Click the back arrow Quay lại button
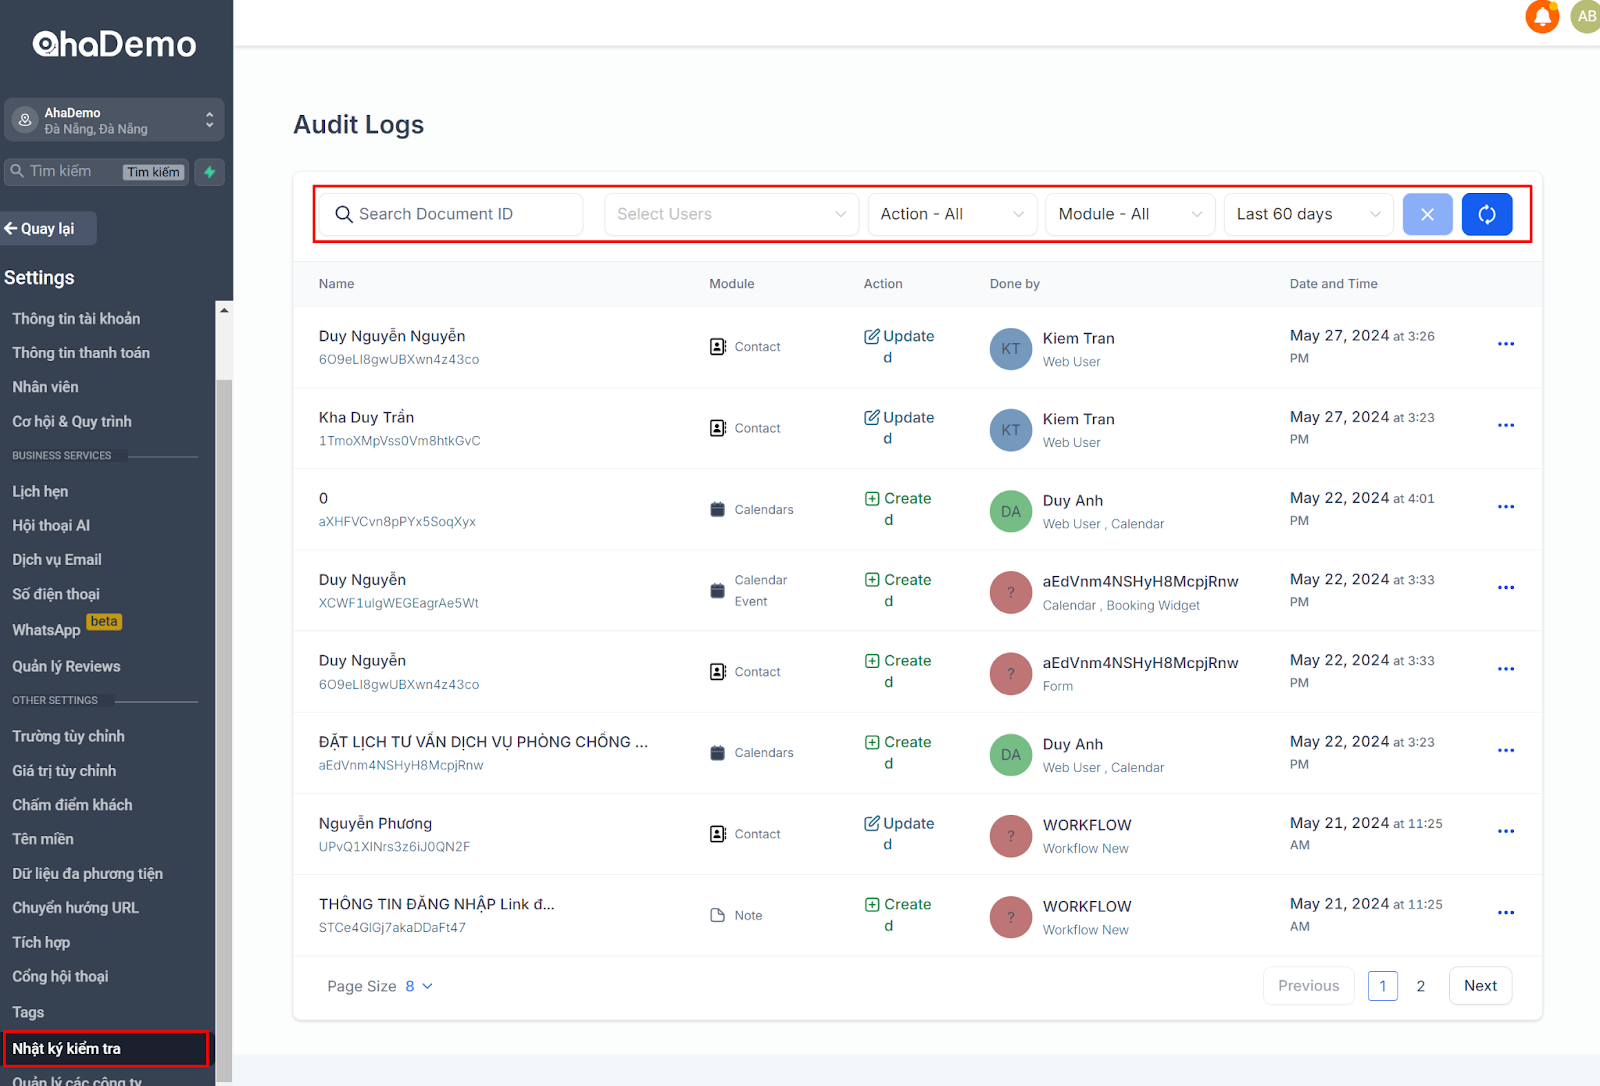 [x=48, y=228]
